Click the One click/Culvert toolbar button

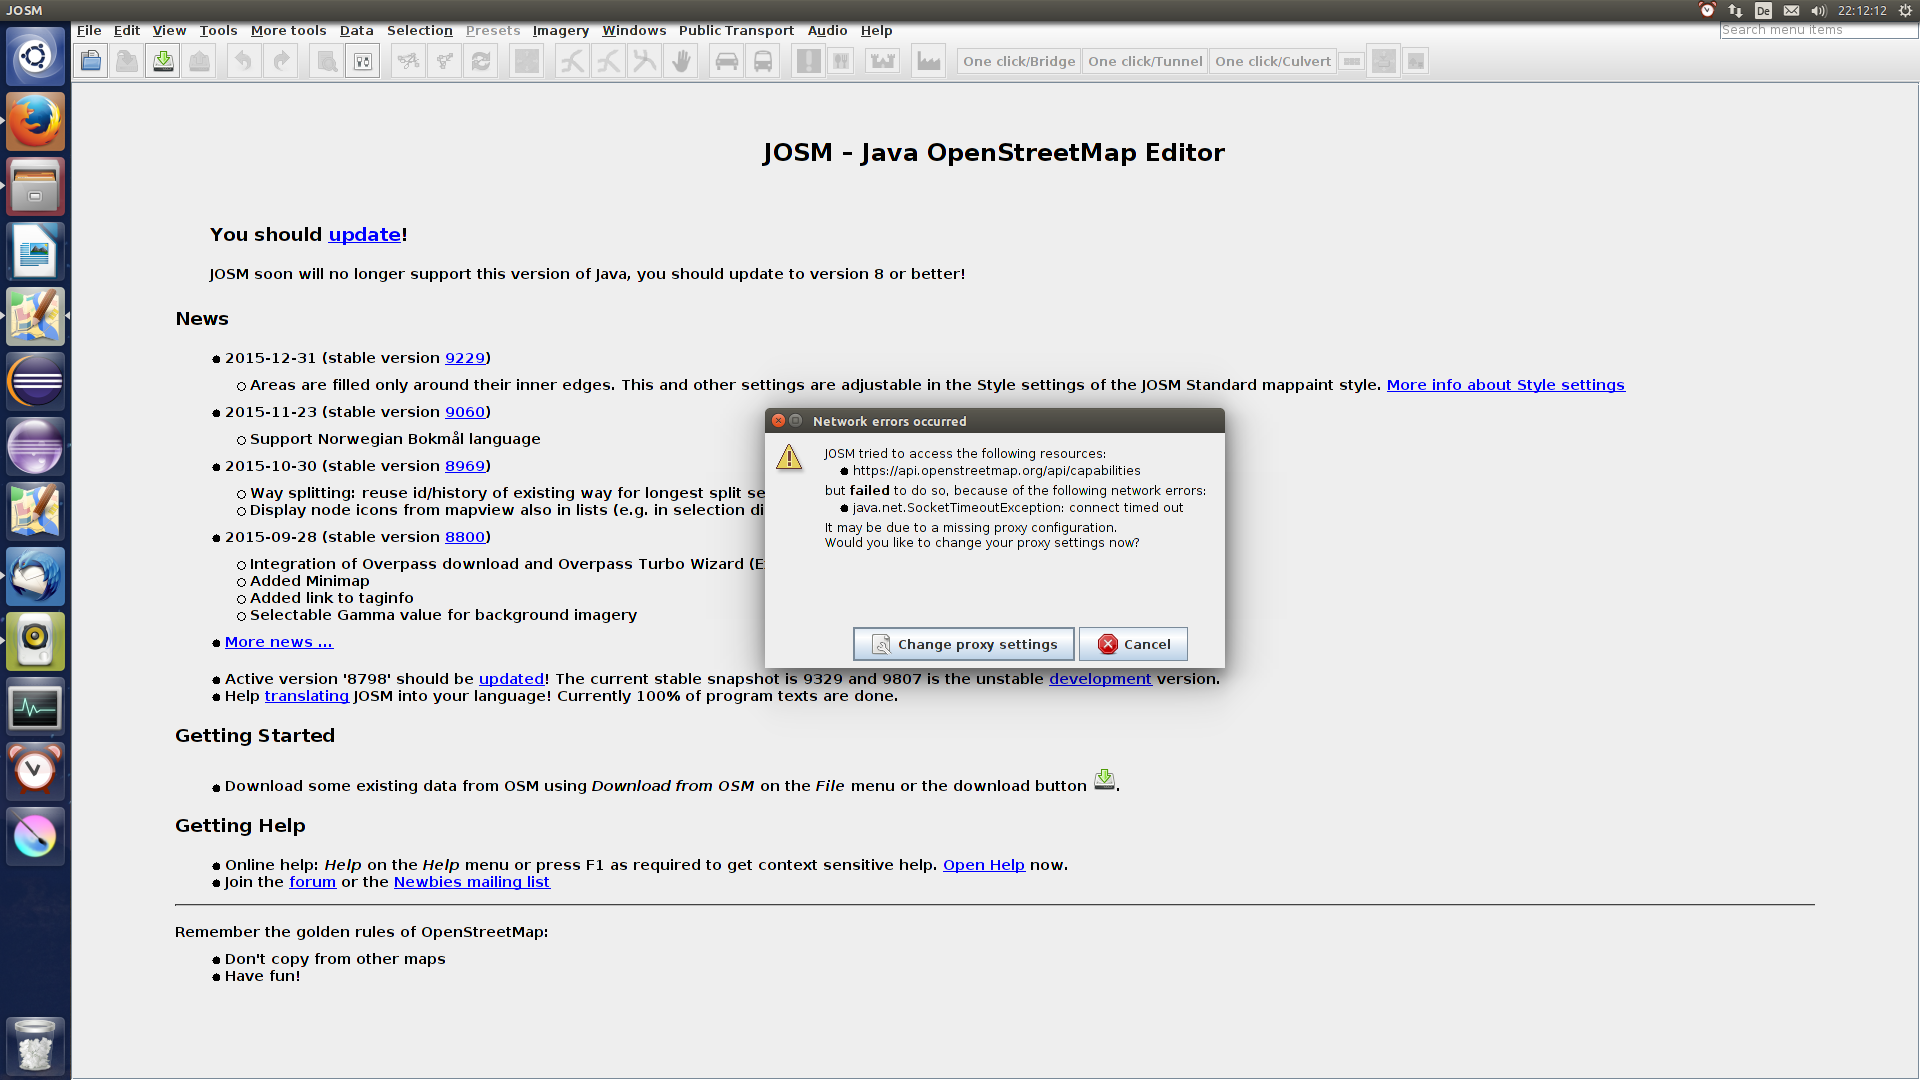point(1273,61)
